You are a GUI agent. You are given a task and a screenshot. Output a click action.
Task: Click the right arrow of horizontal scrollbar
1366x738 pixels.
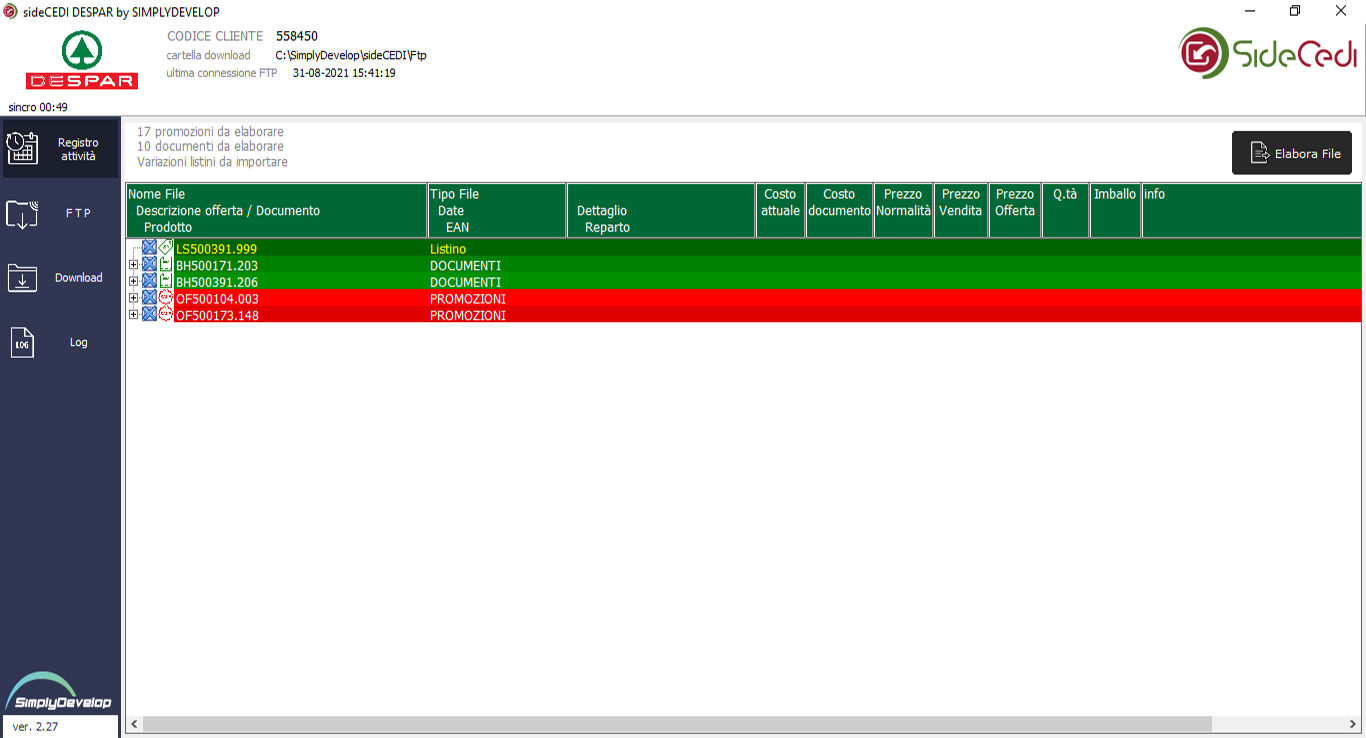[1354, 723]
